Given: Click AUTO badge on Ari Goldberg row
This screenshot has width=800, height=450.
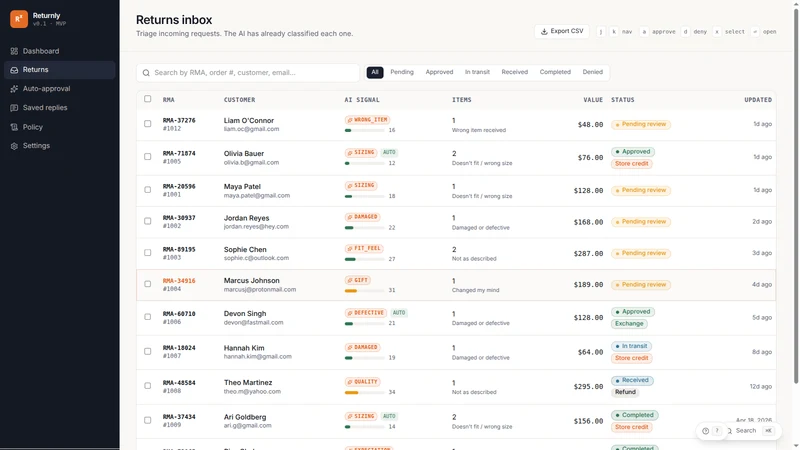Looking at the screenshot, I should [x=389, y=416].
